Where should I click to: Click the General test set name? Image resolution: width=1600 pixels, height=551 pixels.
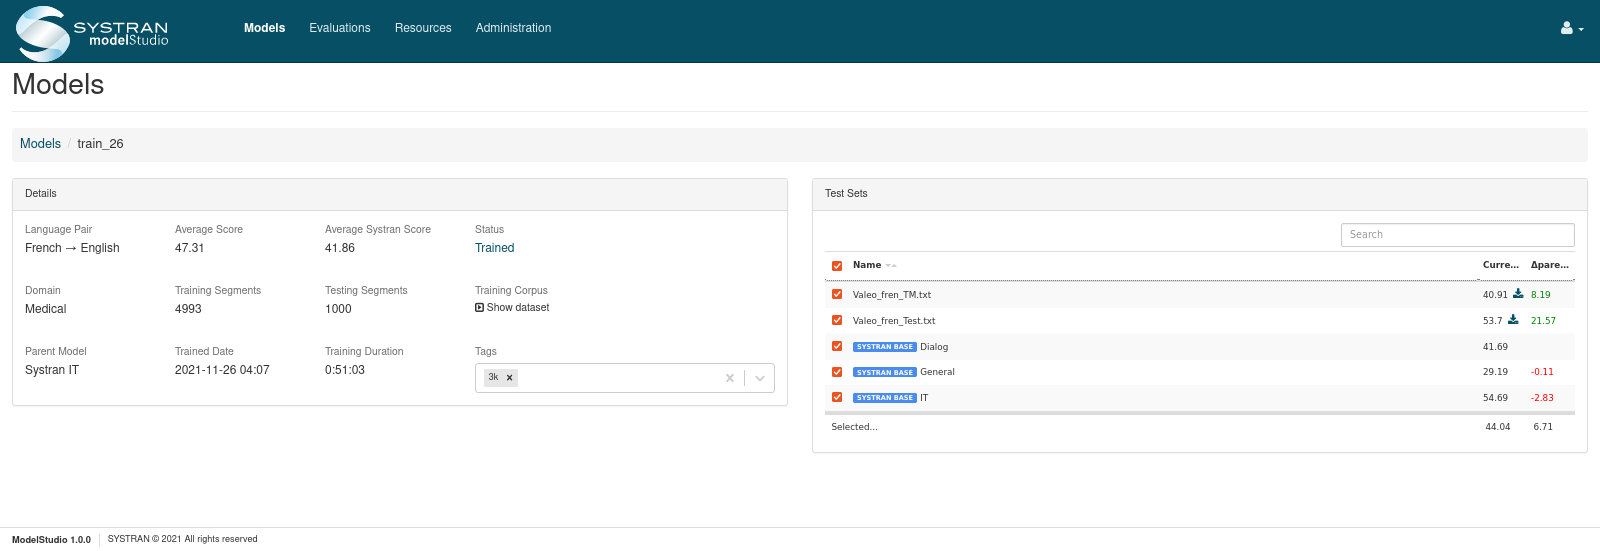point(938,372)
